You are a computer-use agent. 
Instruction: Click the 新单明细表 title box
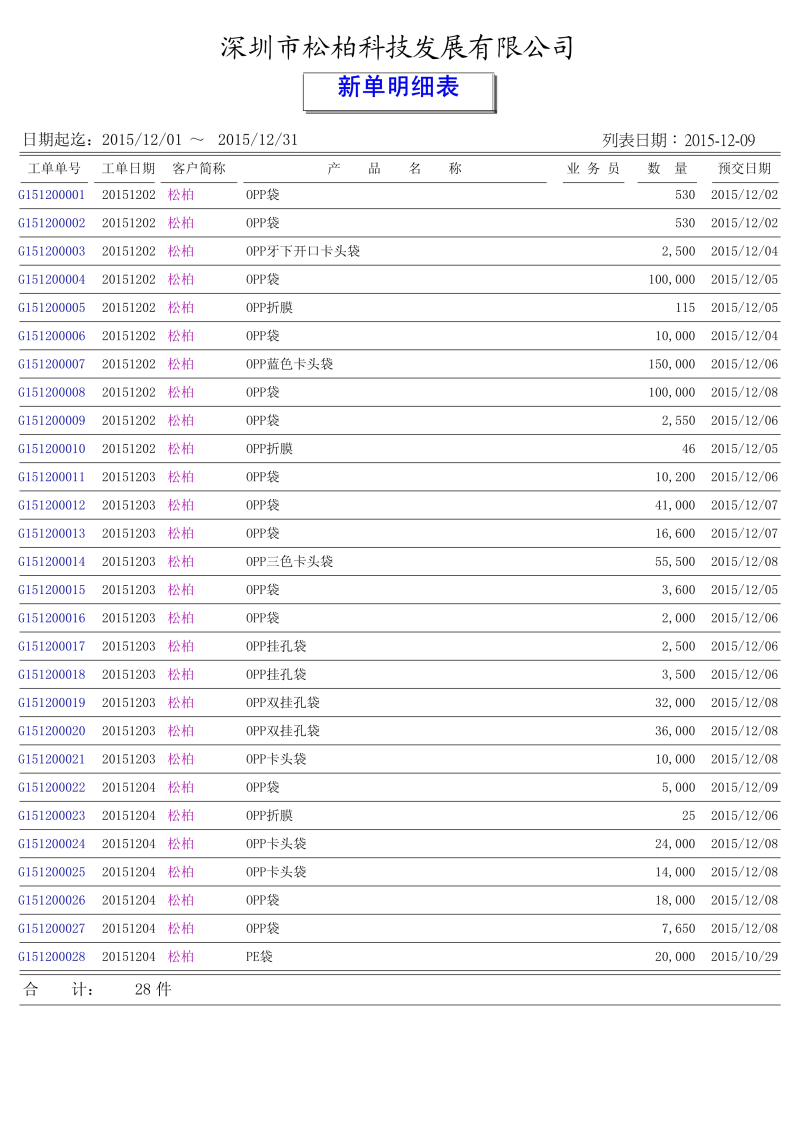398,90
